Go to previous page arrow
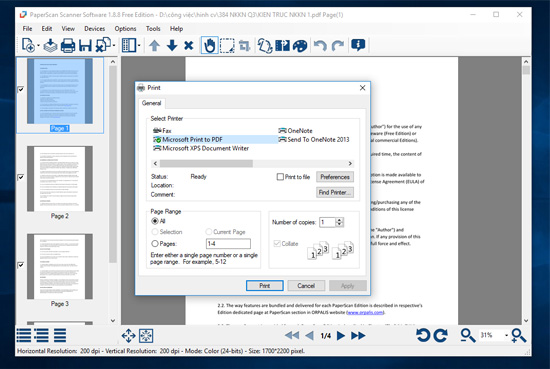The width and height of the screenshot is (550, 369). (309, 336)
